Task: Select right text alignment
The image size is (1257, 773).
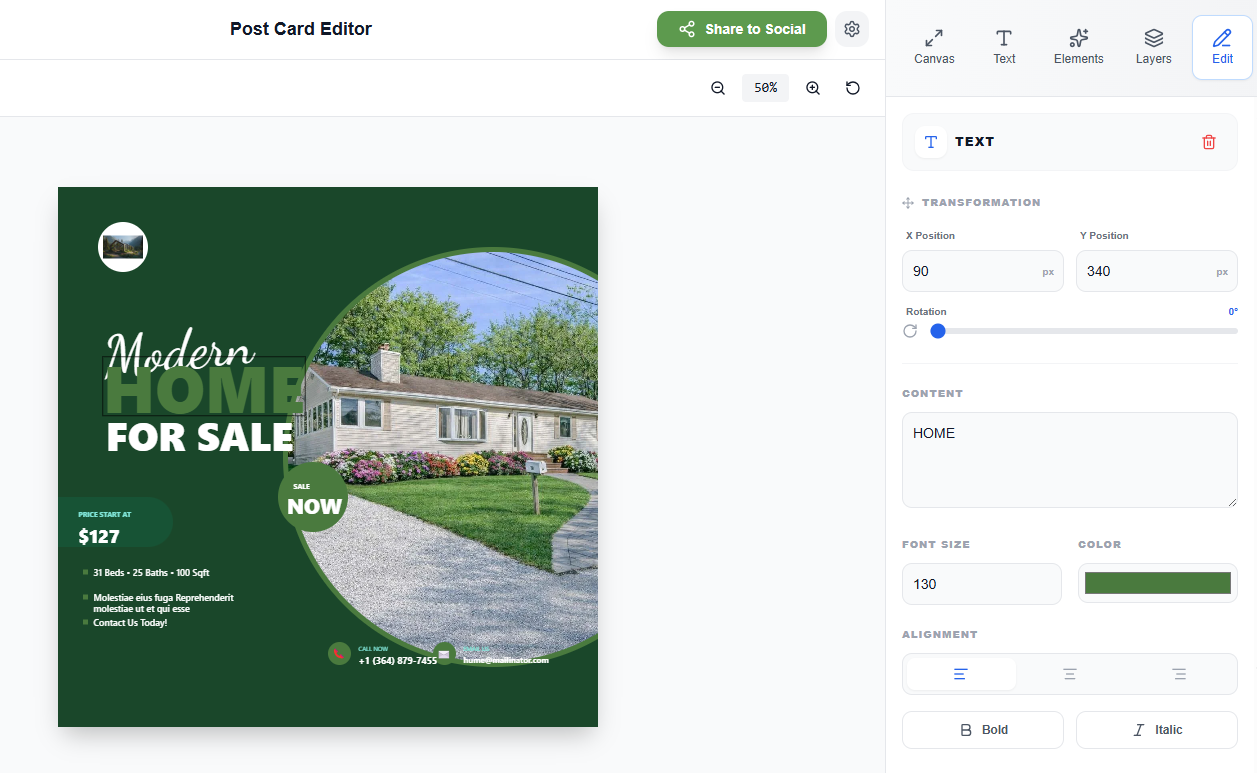Action: pos(1180,674)
